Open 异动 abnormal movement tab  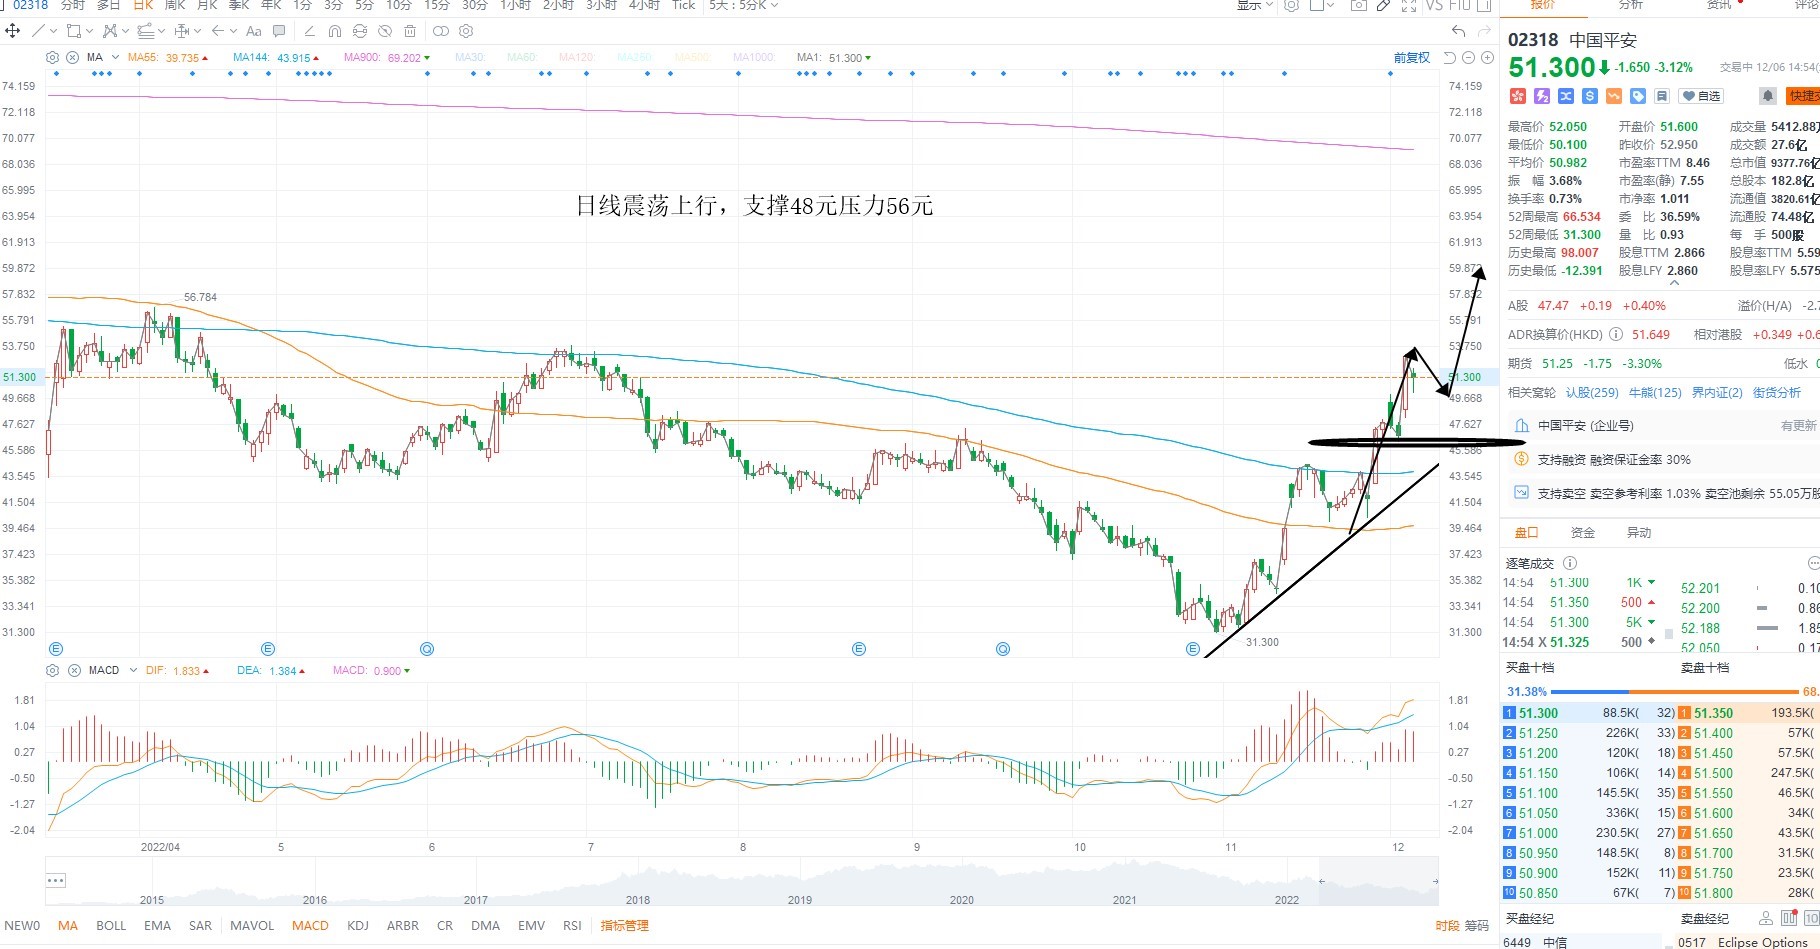coord(1639,533)
